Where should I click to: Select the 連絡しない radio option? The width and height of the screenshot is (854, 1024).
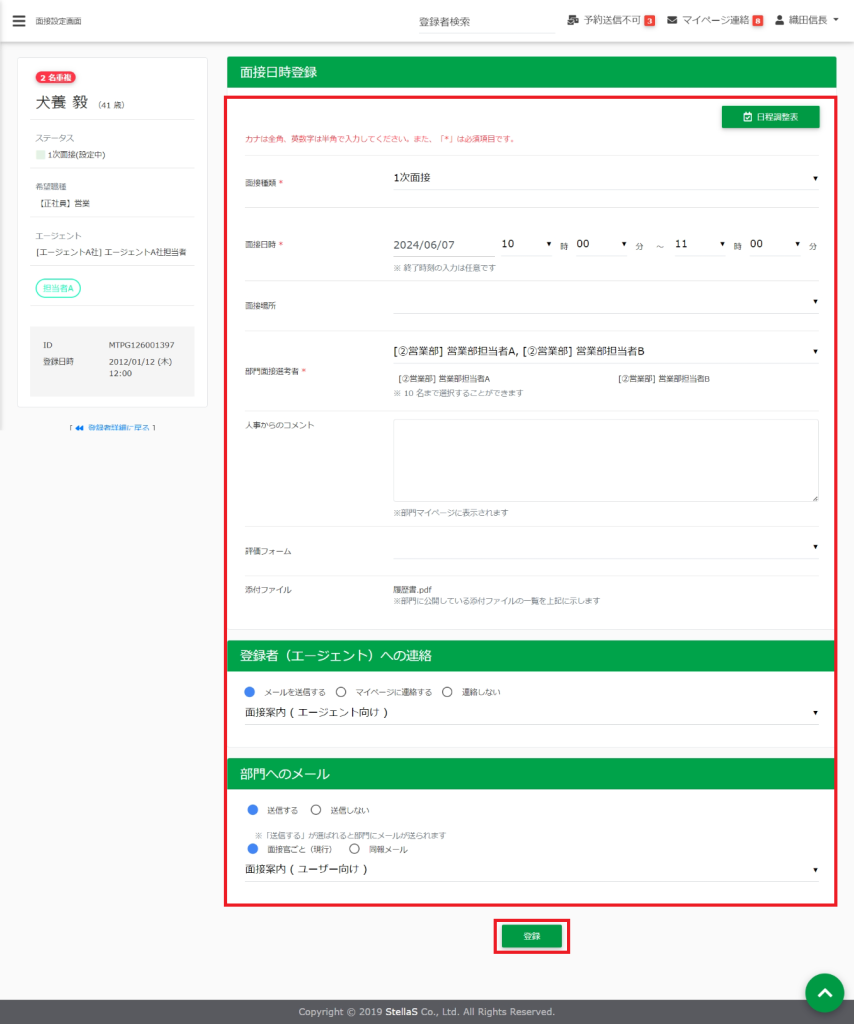point(447,691)
